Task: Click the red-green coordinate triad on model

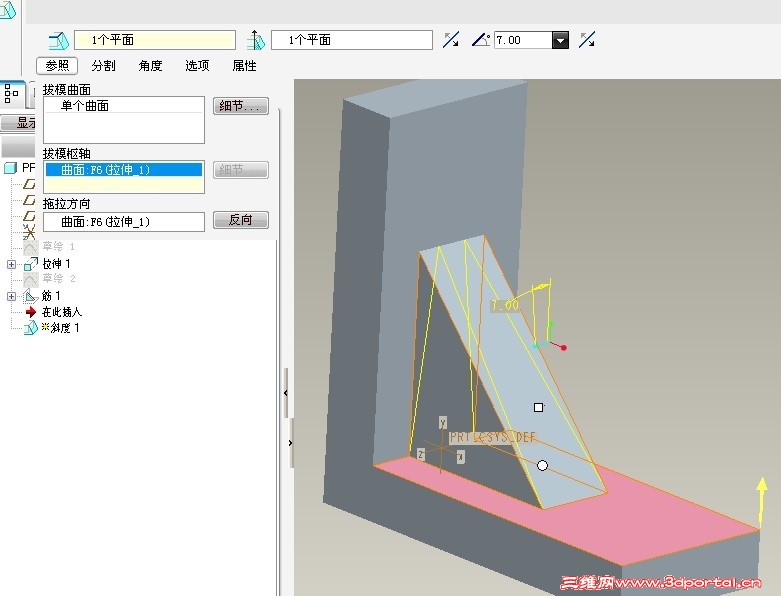Action: click(550, 338)
